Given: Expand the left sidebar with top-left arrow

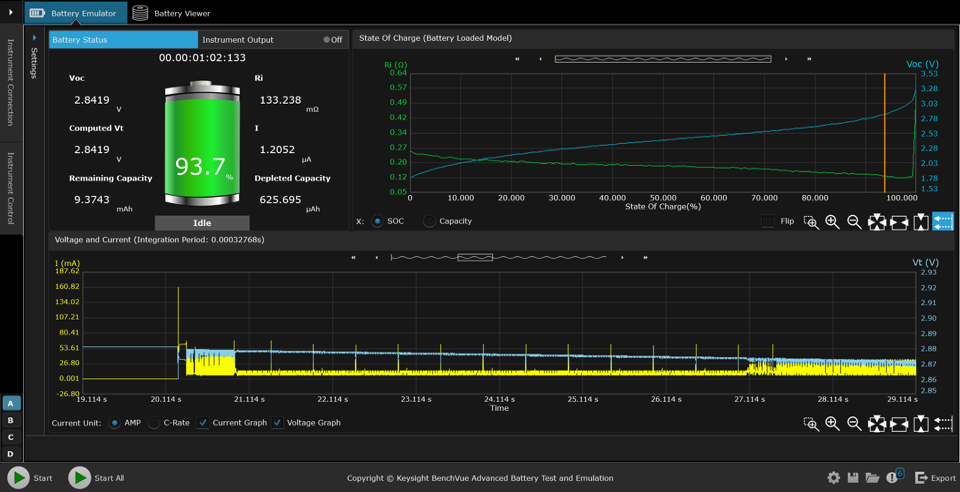Looking at the screenshot, I should (11, 13).
